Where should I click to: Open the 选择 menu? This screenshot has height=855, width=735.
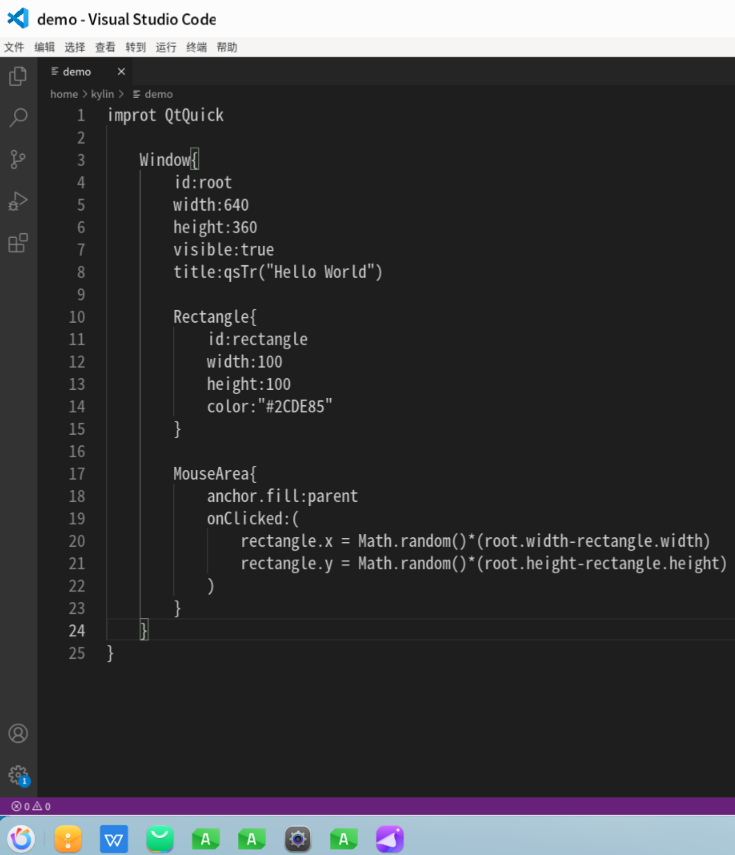(75, 47)
